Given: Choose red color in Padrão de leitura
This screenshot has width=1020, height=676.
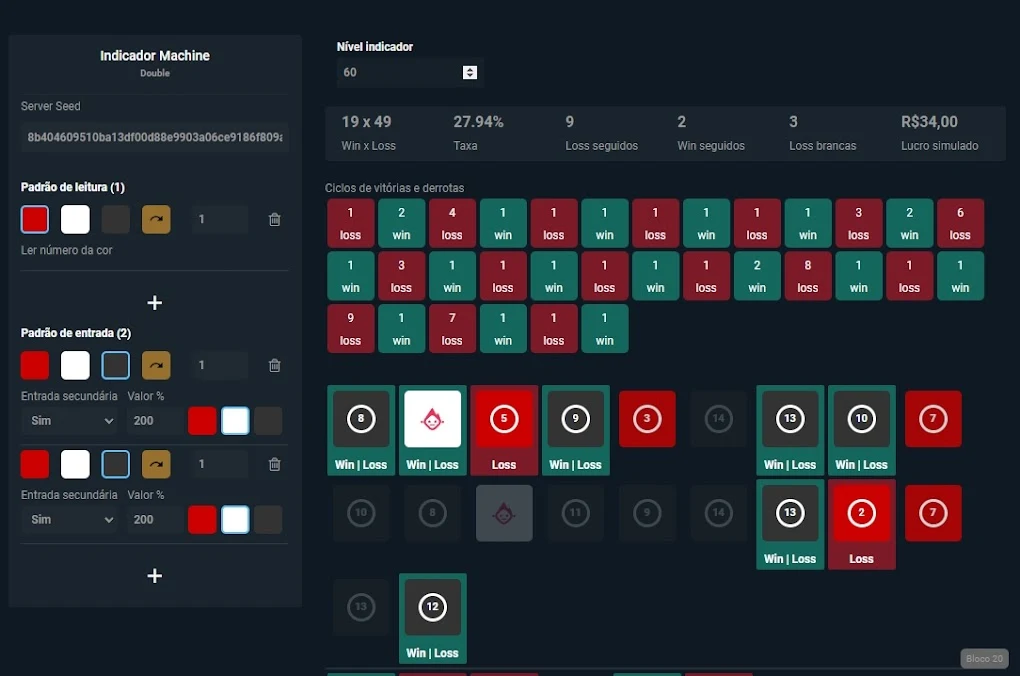Looking at the screenshot, I should click(35, 219).
